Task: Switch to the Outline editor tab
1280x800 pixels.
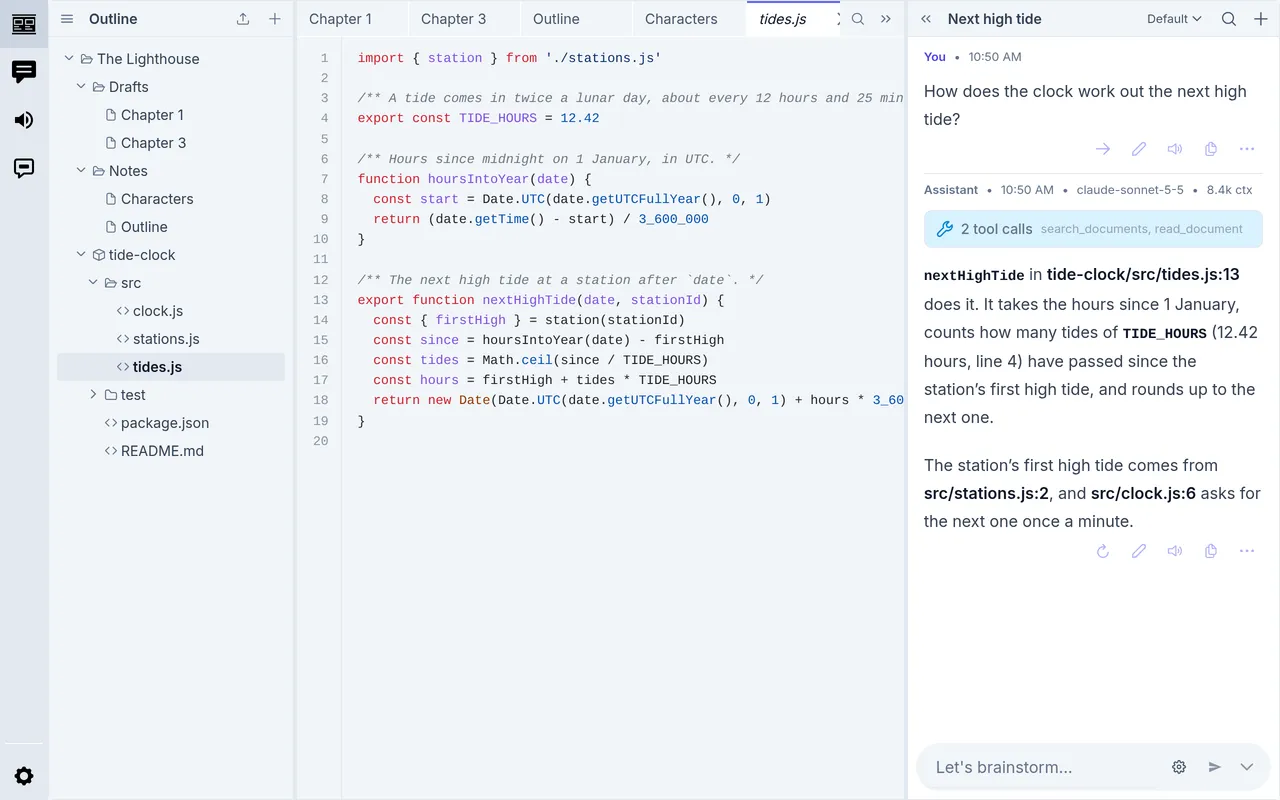Action: (x=556, y=19)
